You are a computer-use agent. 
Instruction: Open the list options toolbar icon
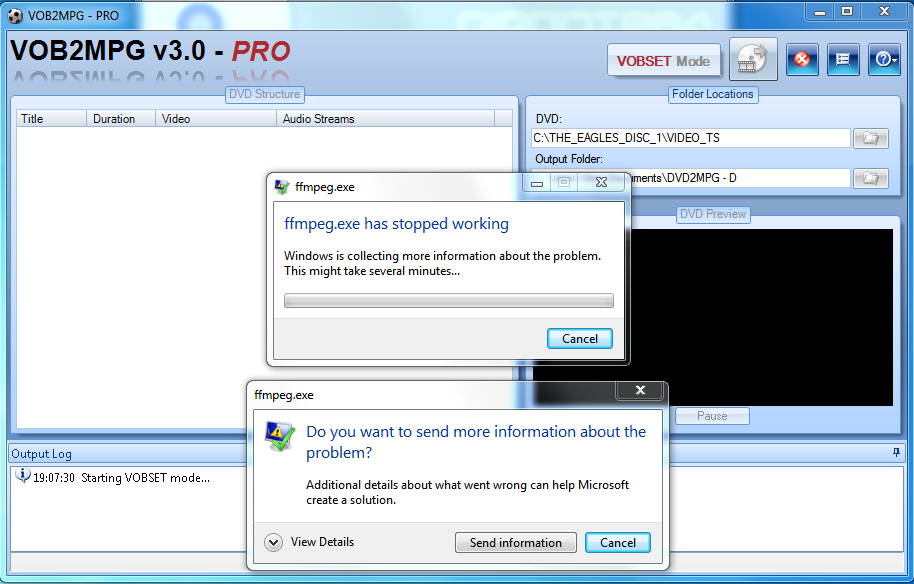point(843,59)
